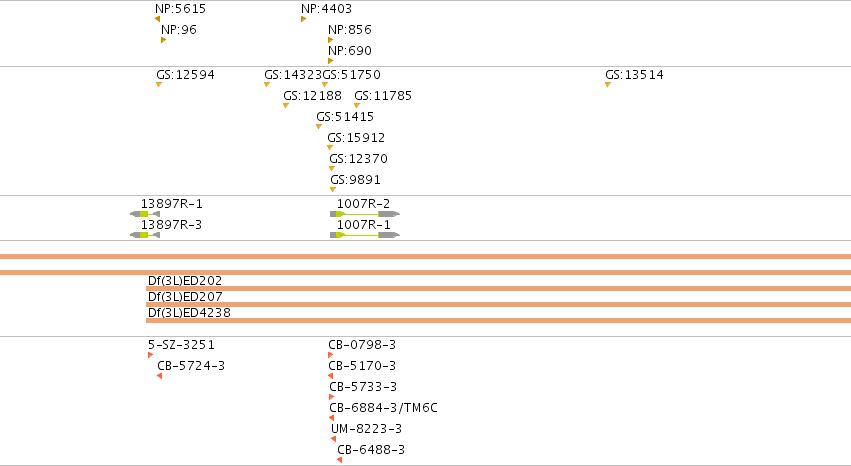Click the NP:5615 insertion marker triangle

tap(157, 19)
